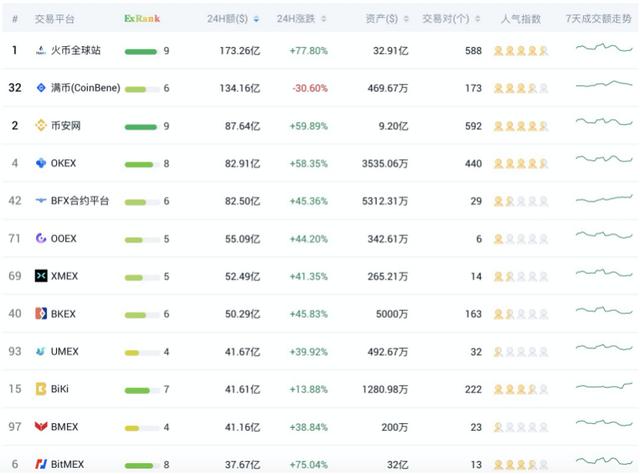Click the +77.80% change value
The width and height of the screenshot is (640, 474).
(x=309, y=51)
